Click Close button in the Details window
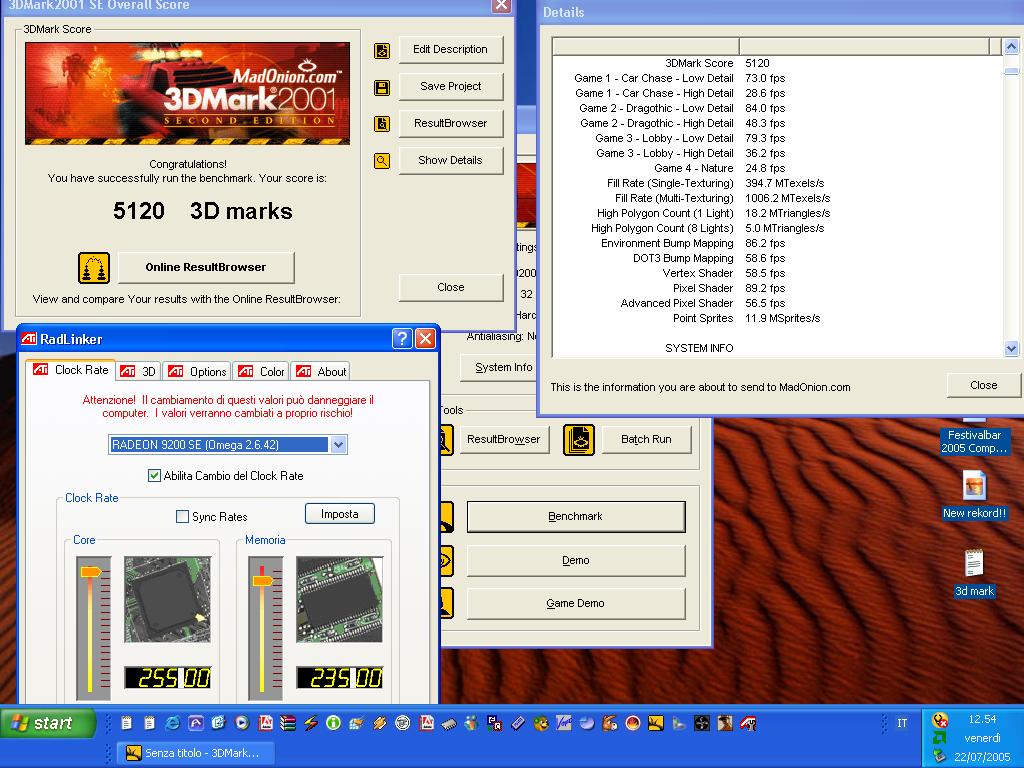 tap(984, 385)
